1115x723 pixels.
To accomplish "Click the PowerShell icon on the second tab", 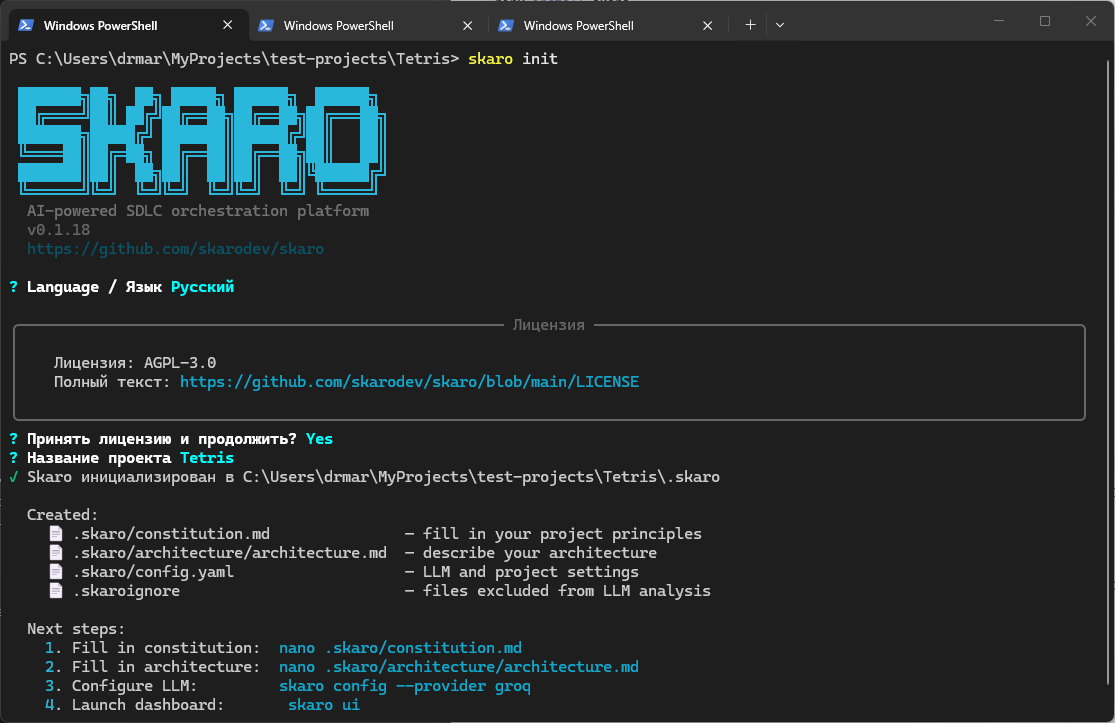I will point(264,24).
